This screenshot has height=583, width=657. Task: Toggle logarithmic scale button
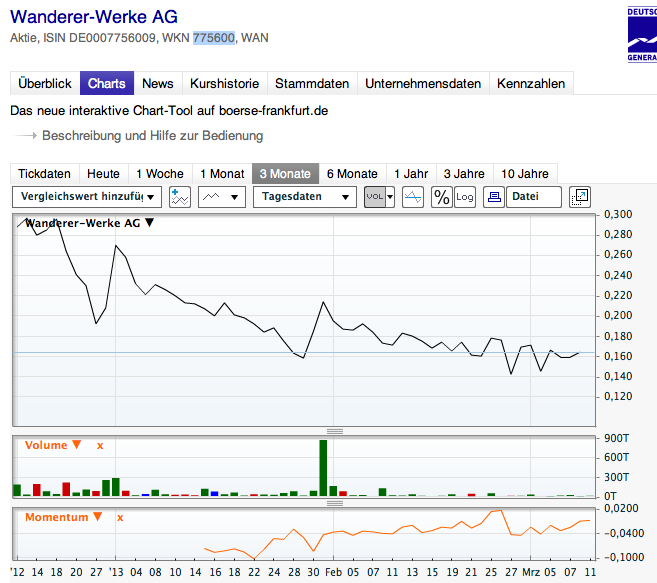pos(465,197)
